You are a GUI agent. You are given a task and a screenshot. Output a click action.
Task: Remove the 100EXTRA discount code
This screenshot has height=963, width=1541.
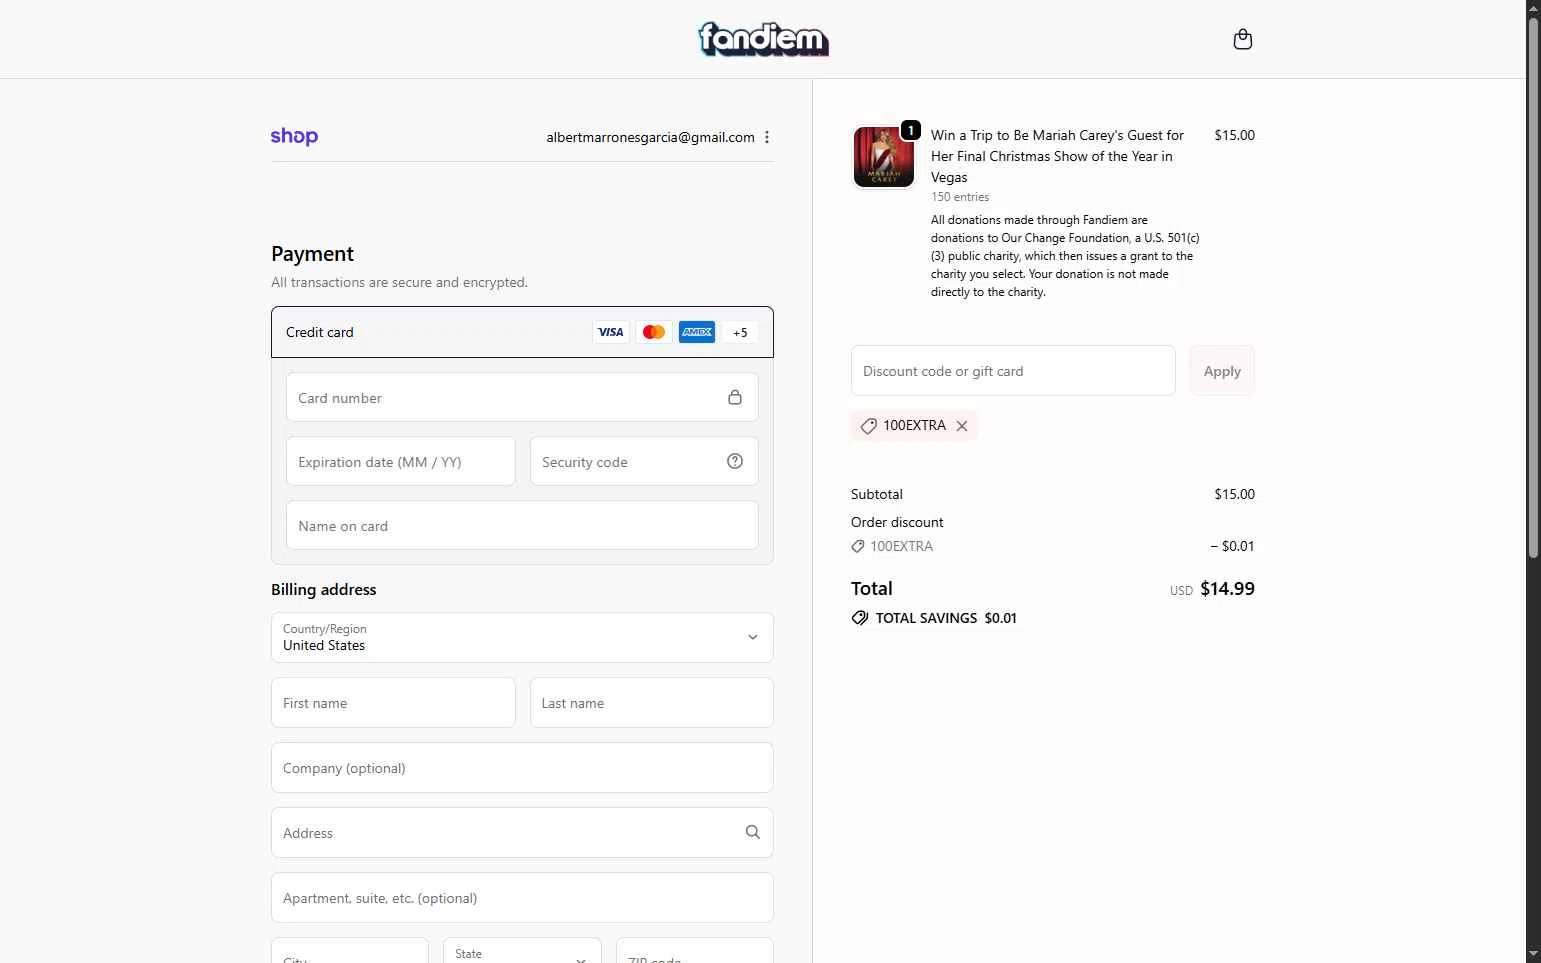[962, 426]
